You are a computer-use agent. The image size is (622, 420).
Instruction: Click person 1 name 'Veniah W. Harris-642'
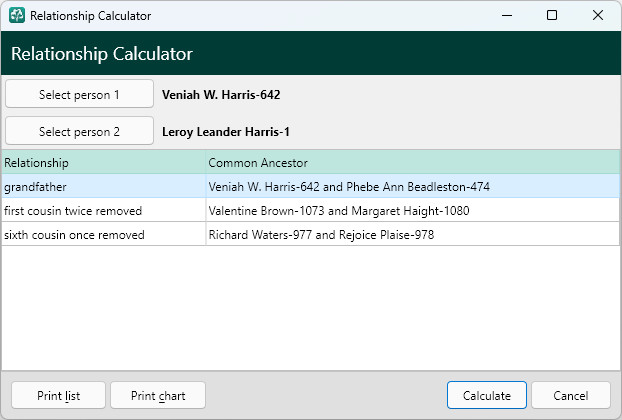coord(221,94)
